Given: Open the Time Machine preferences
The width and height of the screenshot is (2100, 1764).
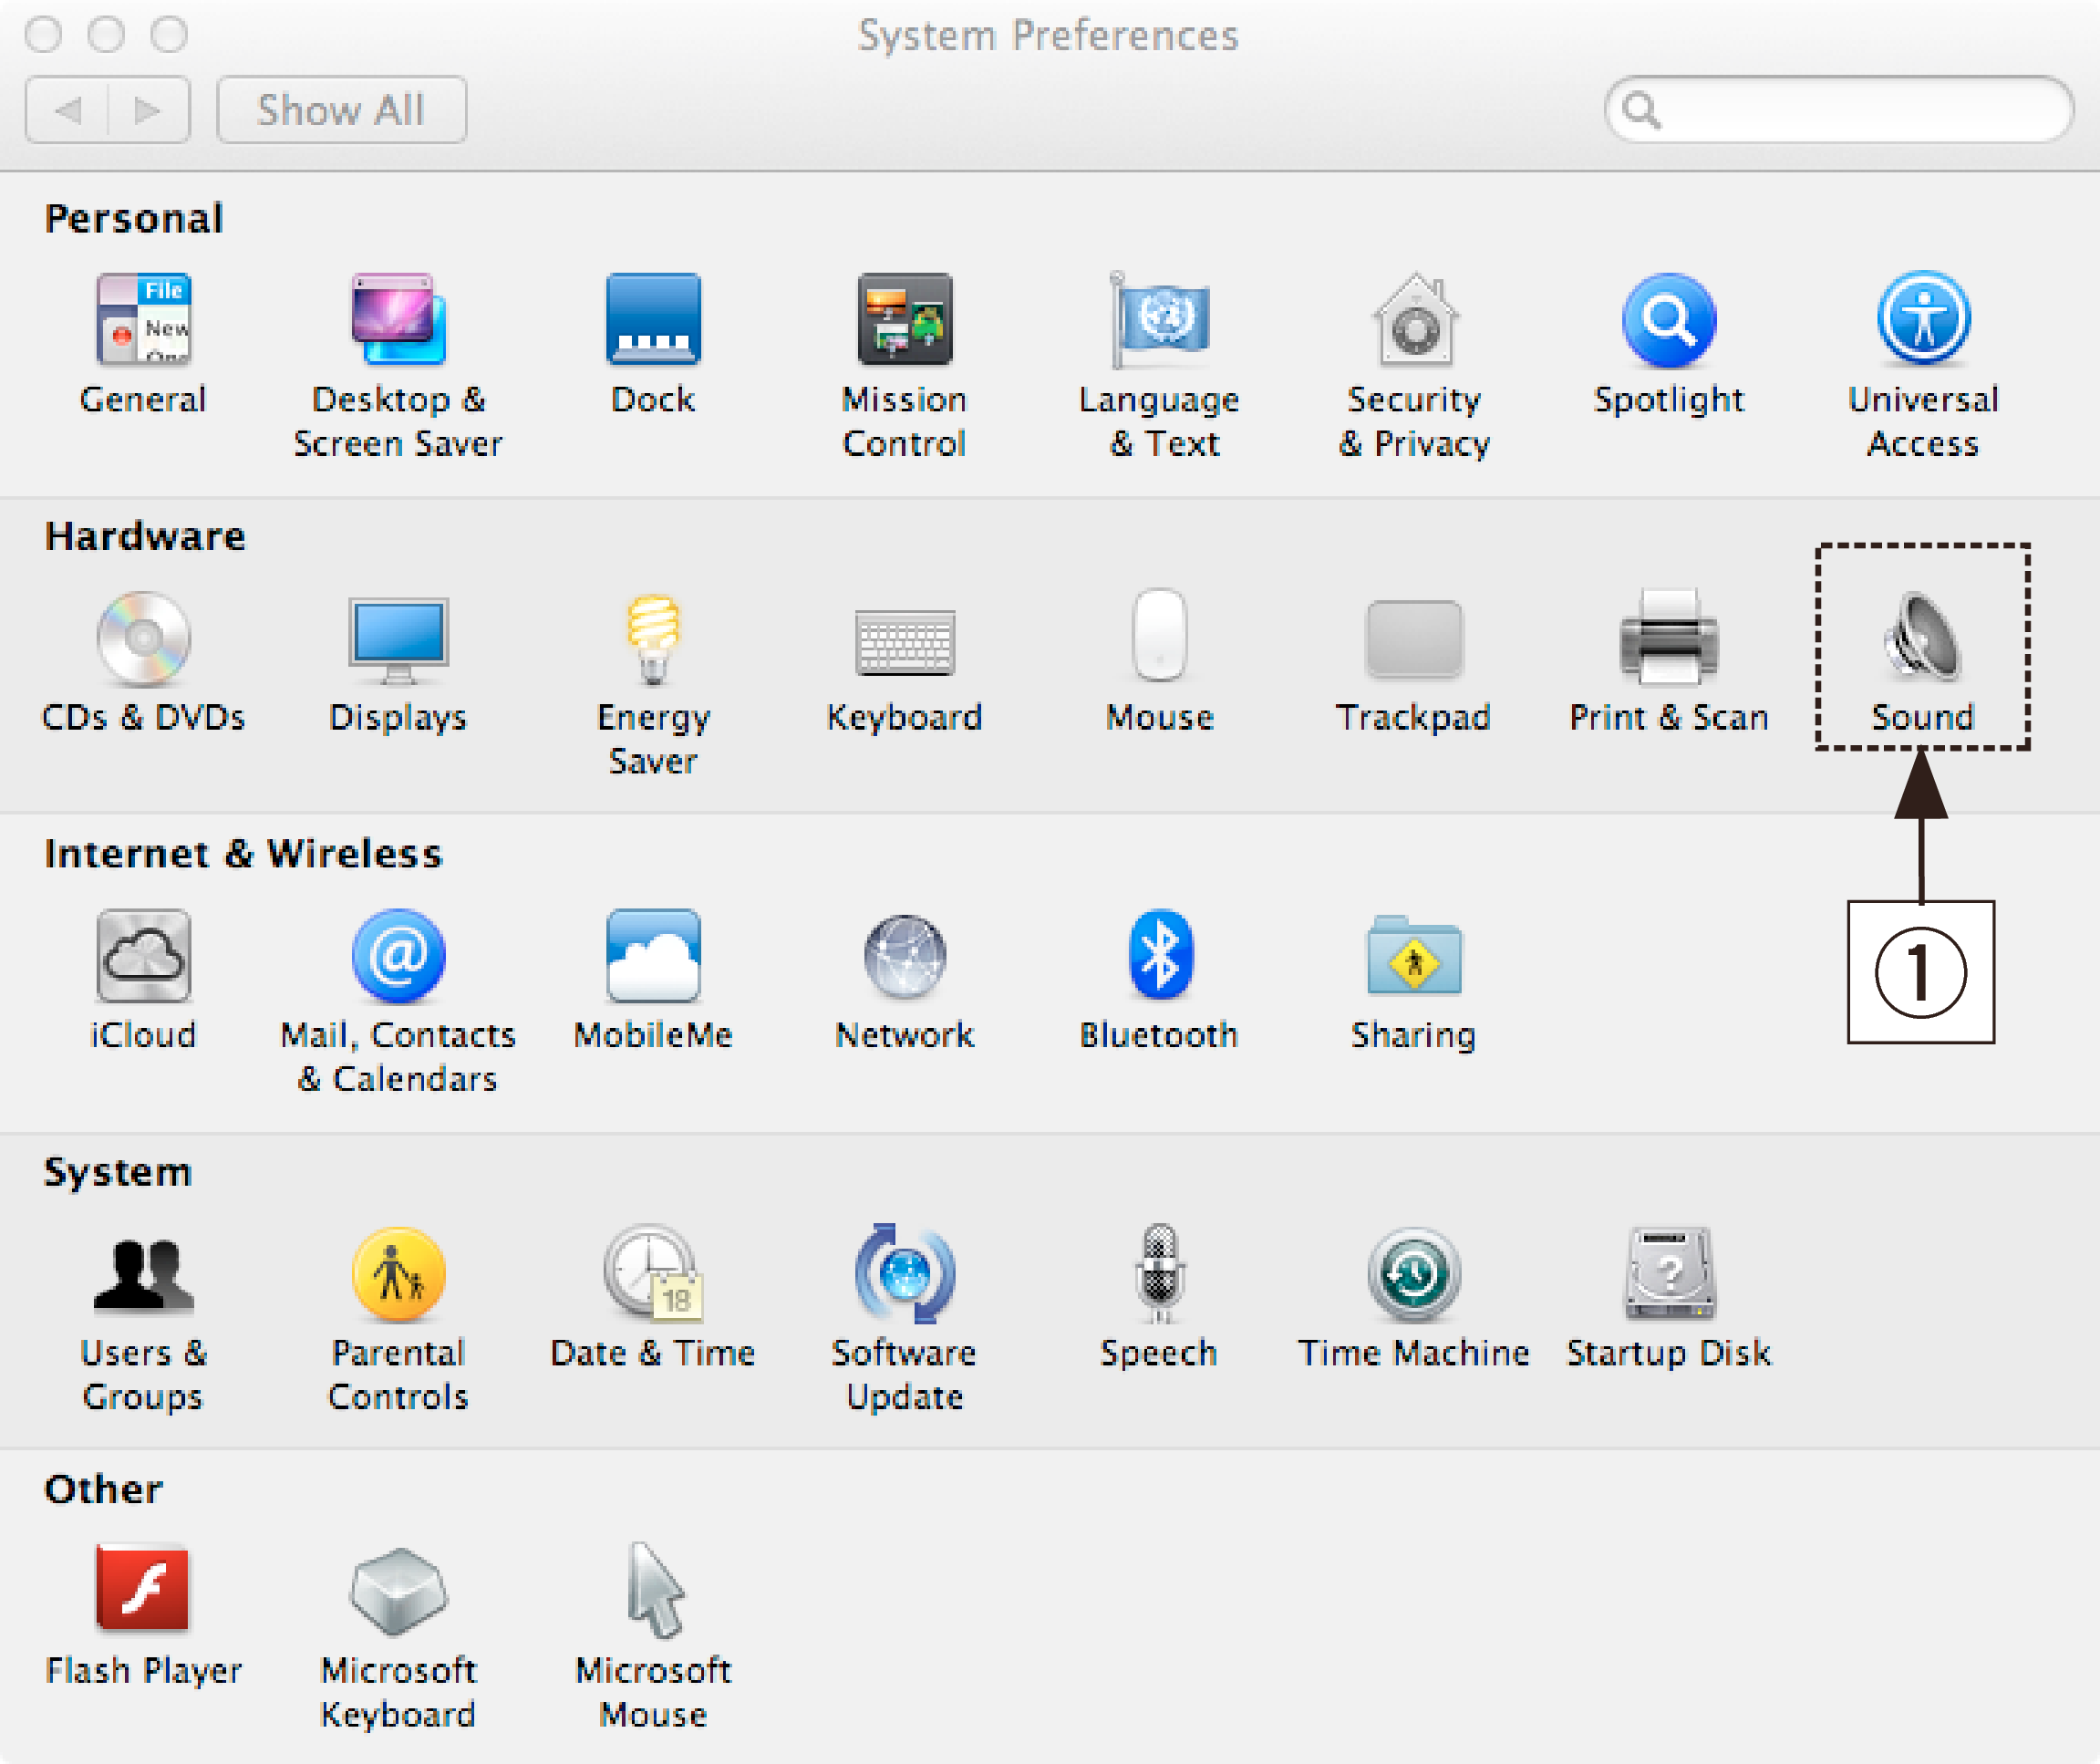Looking at the screenshot, I should [1413, 1273].
